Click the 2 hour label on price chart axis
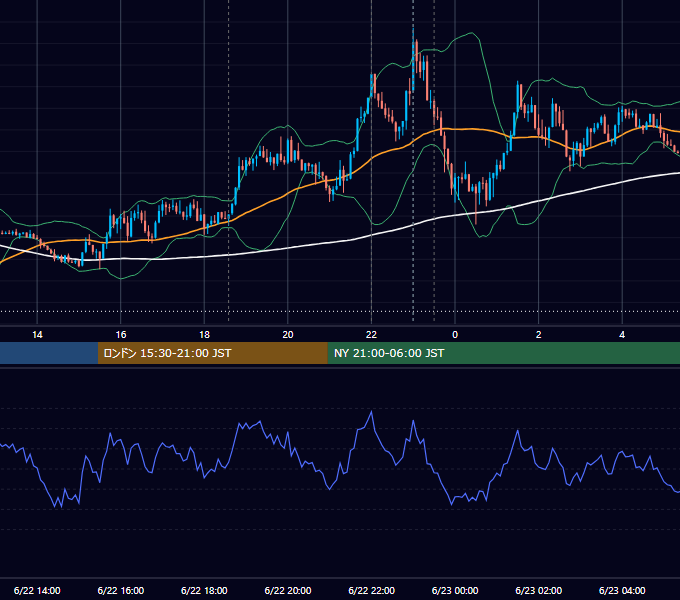The image size is (680, 600). pyautogui.click(x=539, y=335)
